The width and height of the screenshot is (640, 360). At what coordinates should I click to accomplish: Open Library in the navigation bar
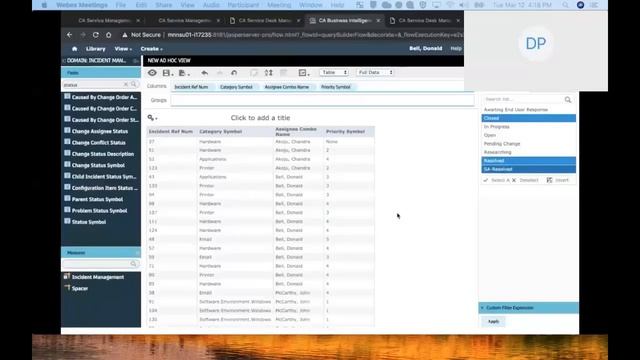pyautogui.click(x=96, y=49)
